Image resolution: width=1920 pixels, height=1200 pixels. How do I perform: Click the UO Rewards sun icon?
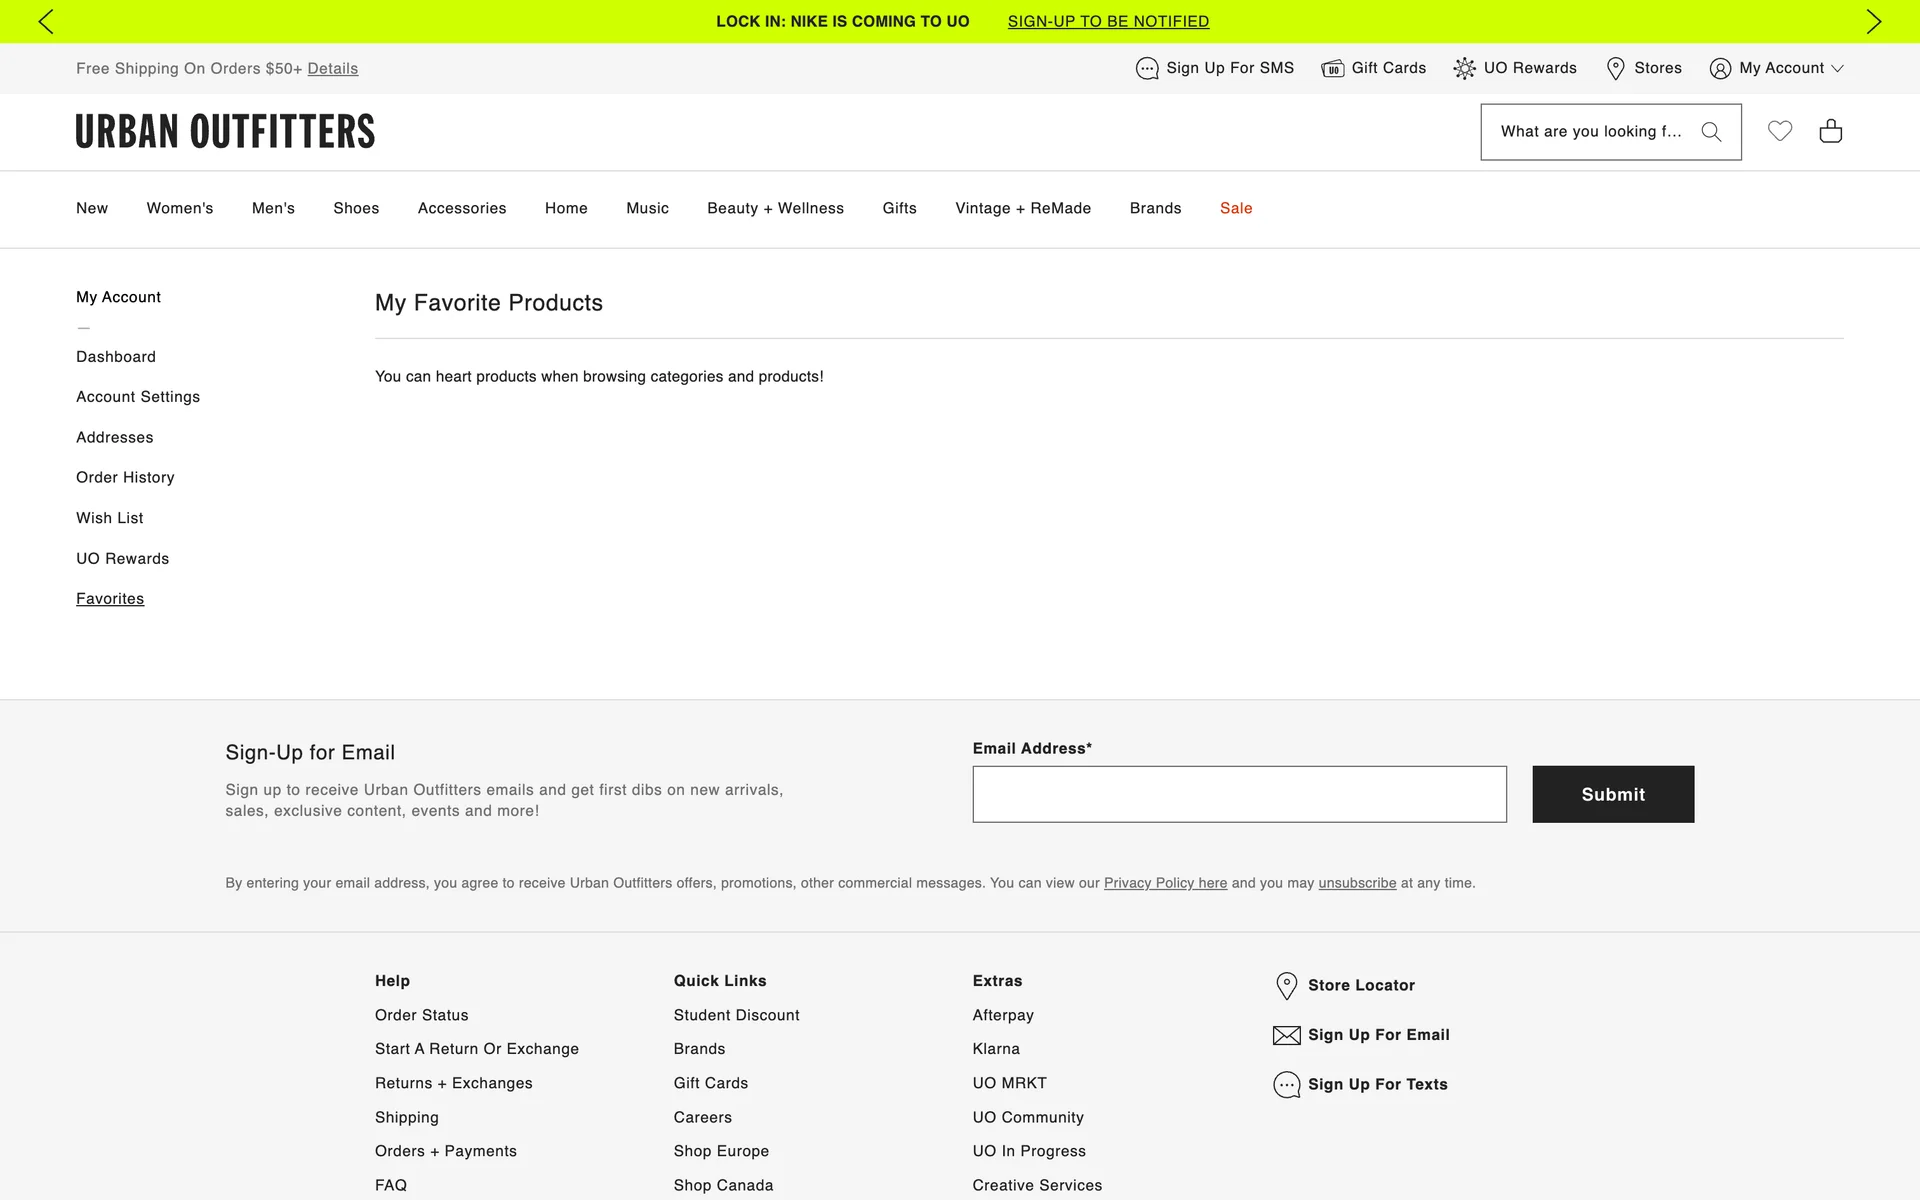point(1464,68)
